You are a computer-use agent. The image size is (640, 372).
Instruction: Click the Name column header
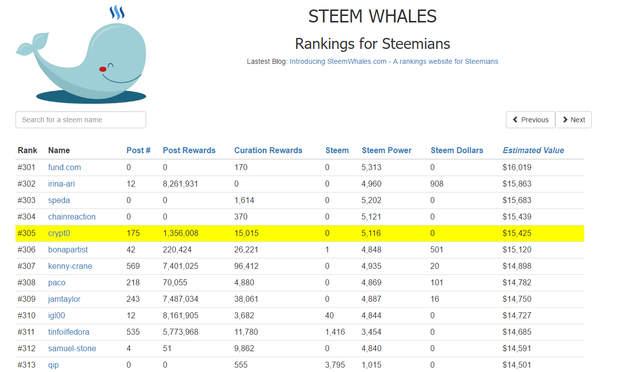click(59, 150)
